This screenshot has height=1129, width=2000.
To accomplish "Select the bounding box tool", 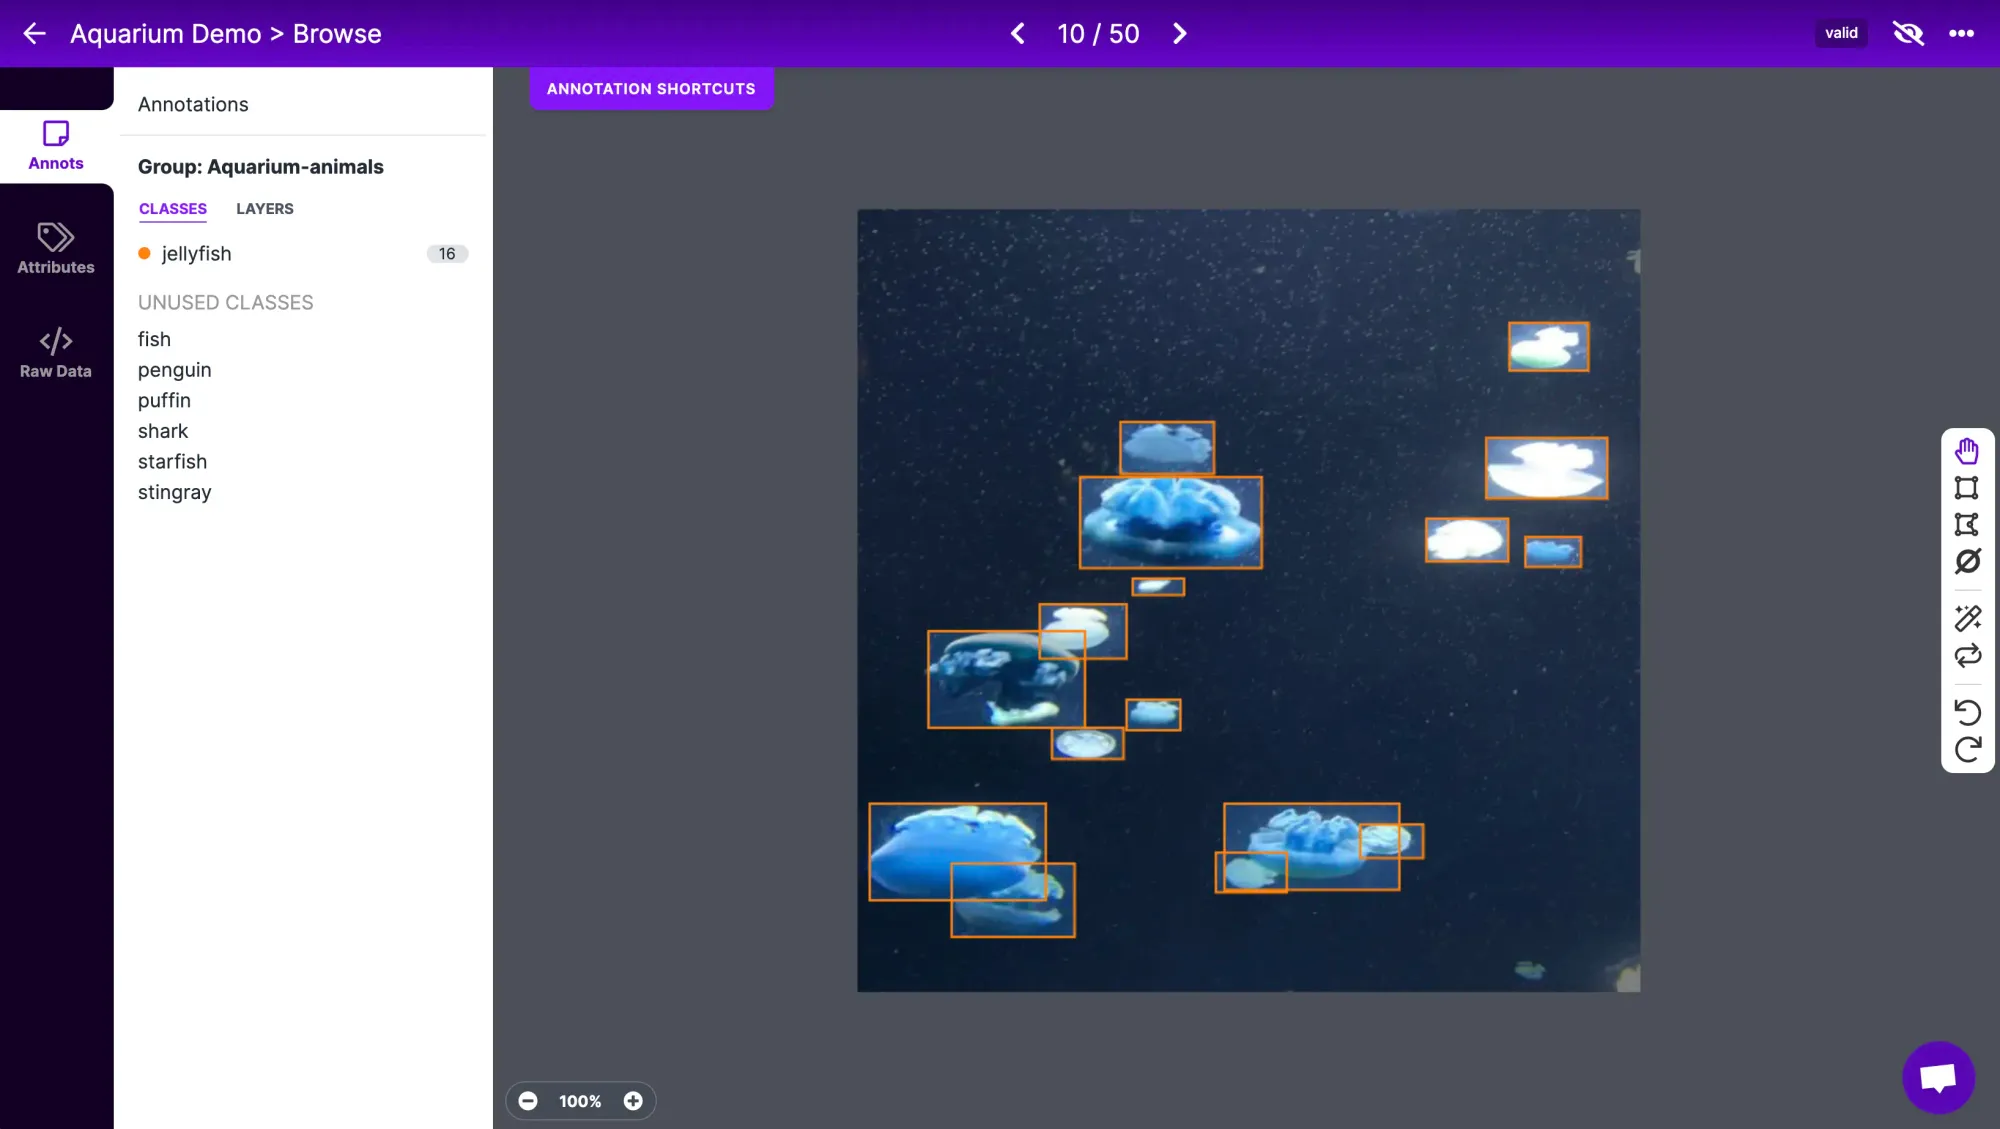I will click(1967, 488).
